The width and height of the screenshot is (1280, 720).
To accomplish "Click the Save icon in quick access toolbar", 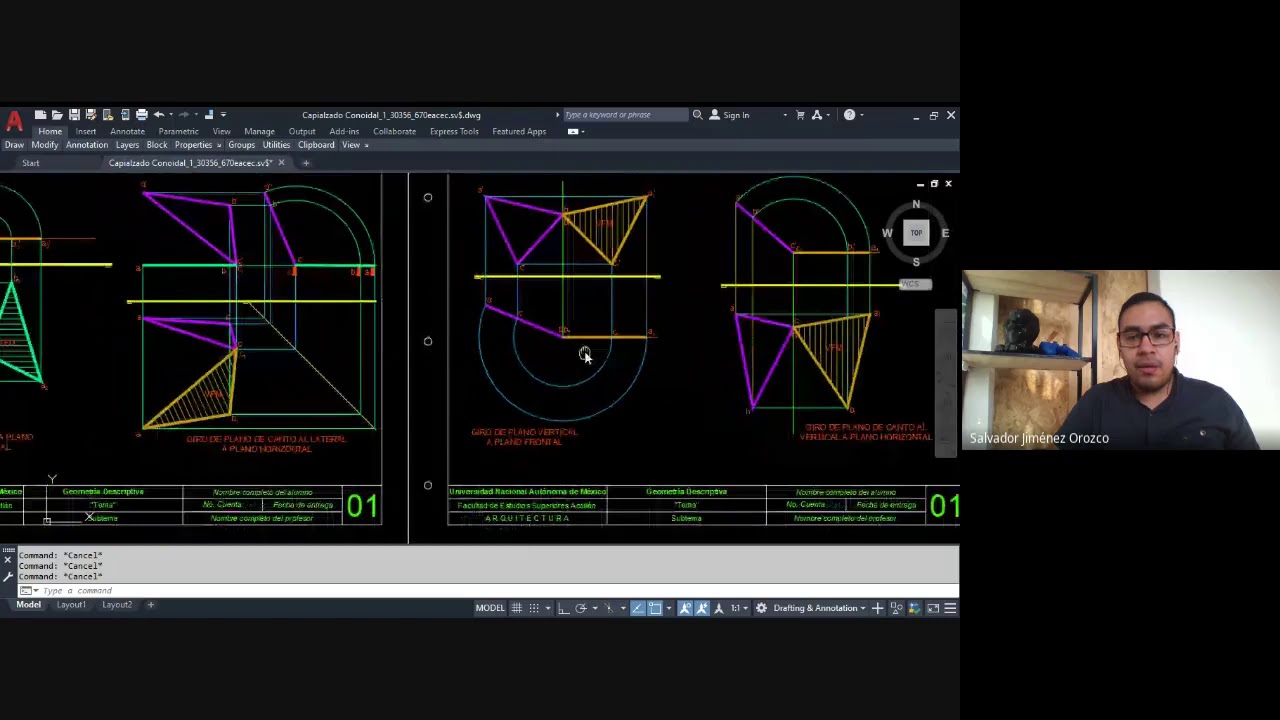I will coord(74,115).
